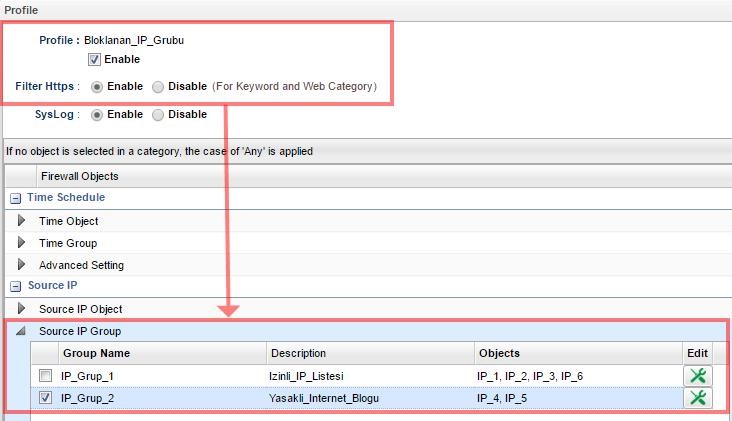Expand the Source IP Object row

(x=22, y=309)
